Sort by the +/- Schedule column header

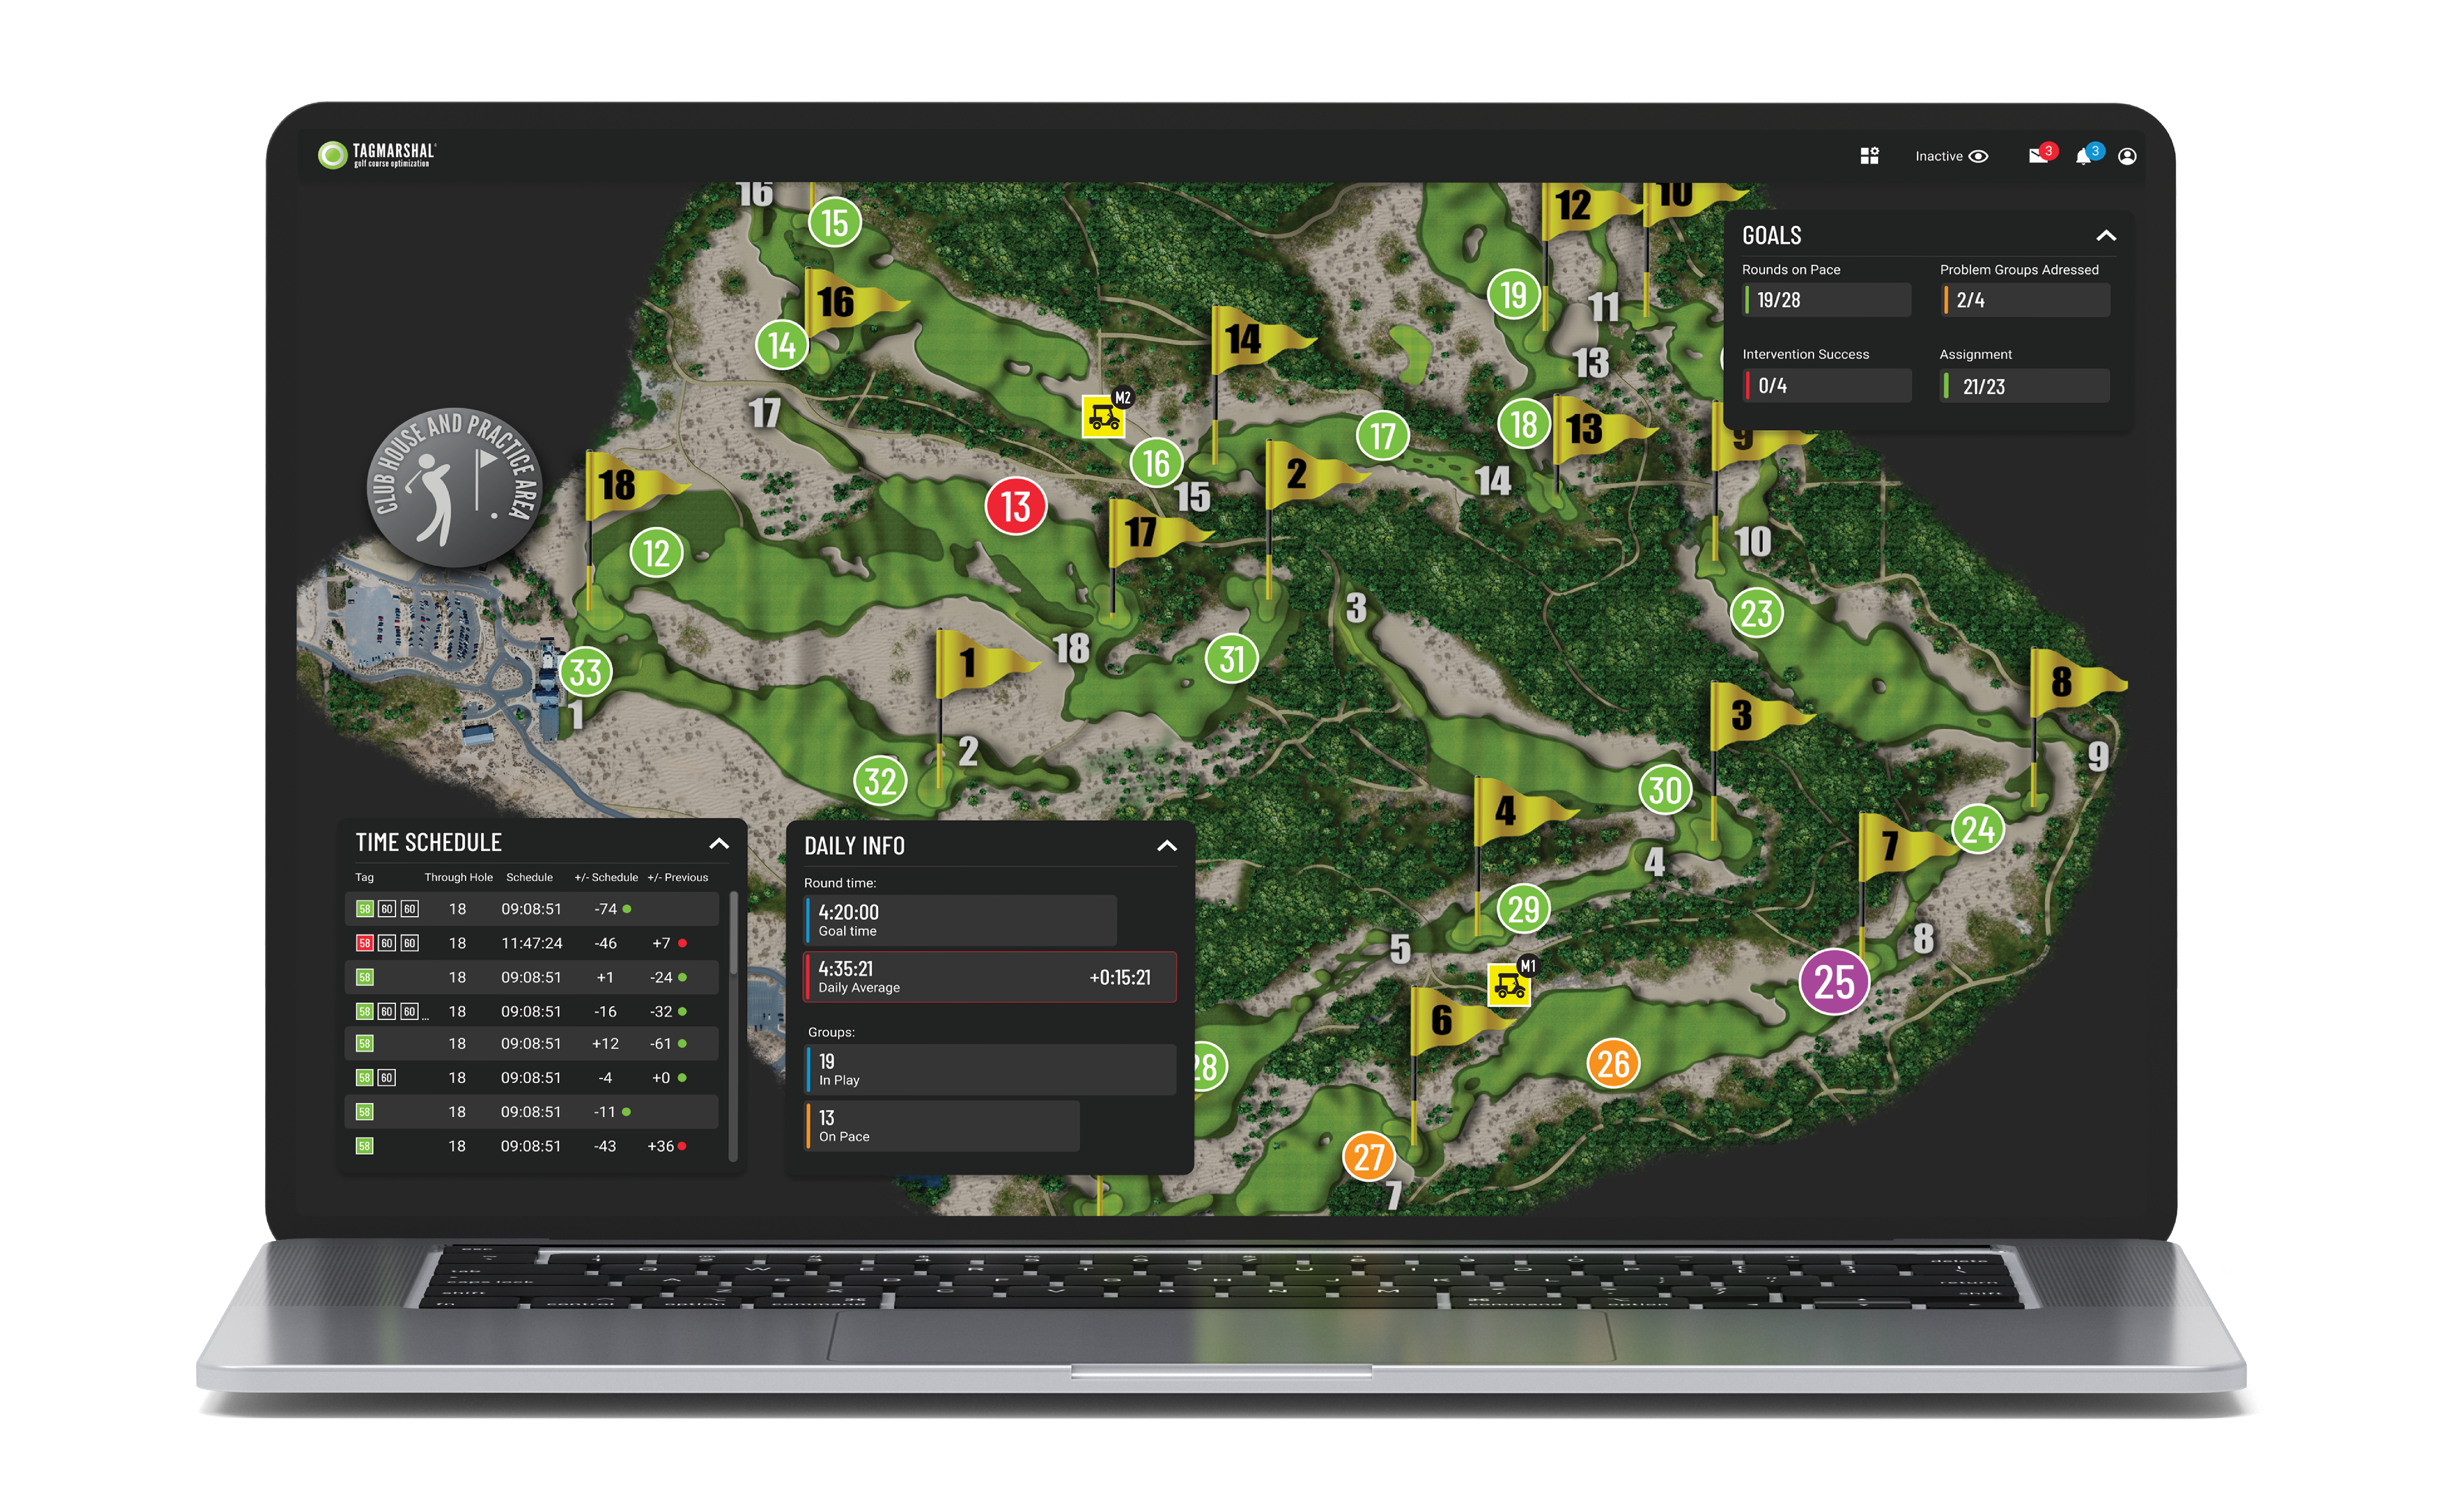coord(606,878)
